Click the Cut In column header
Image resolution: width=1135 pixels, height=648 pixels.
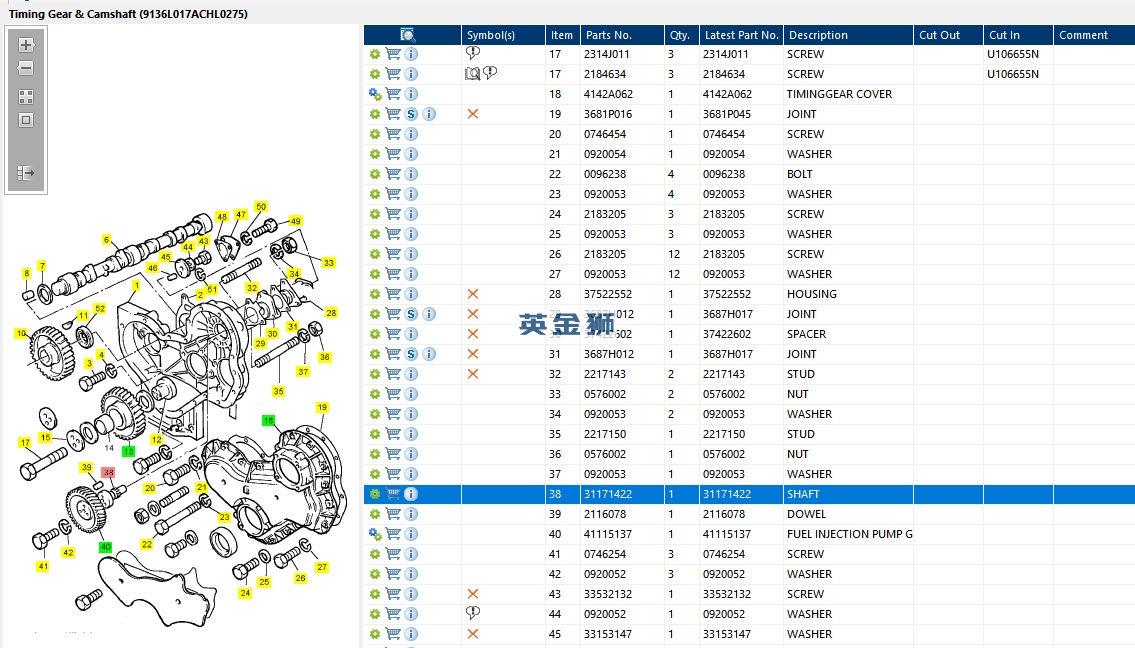click(1018, 35)
